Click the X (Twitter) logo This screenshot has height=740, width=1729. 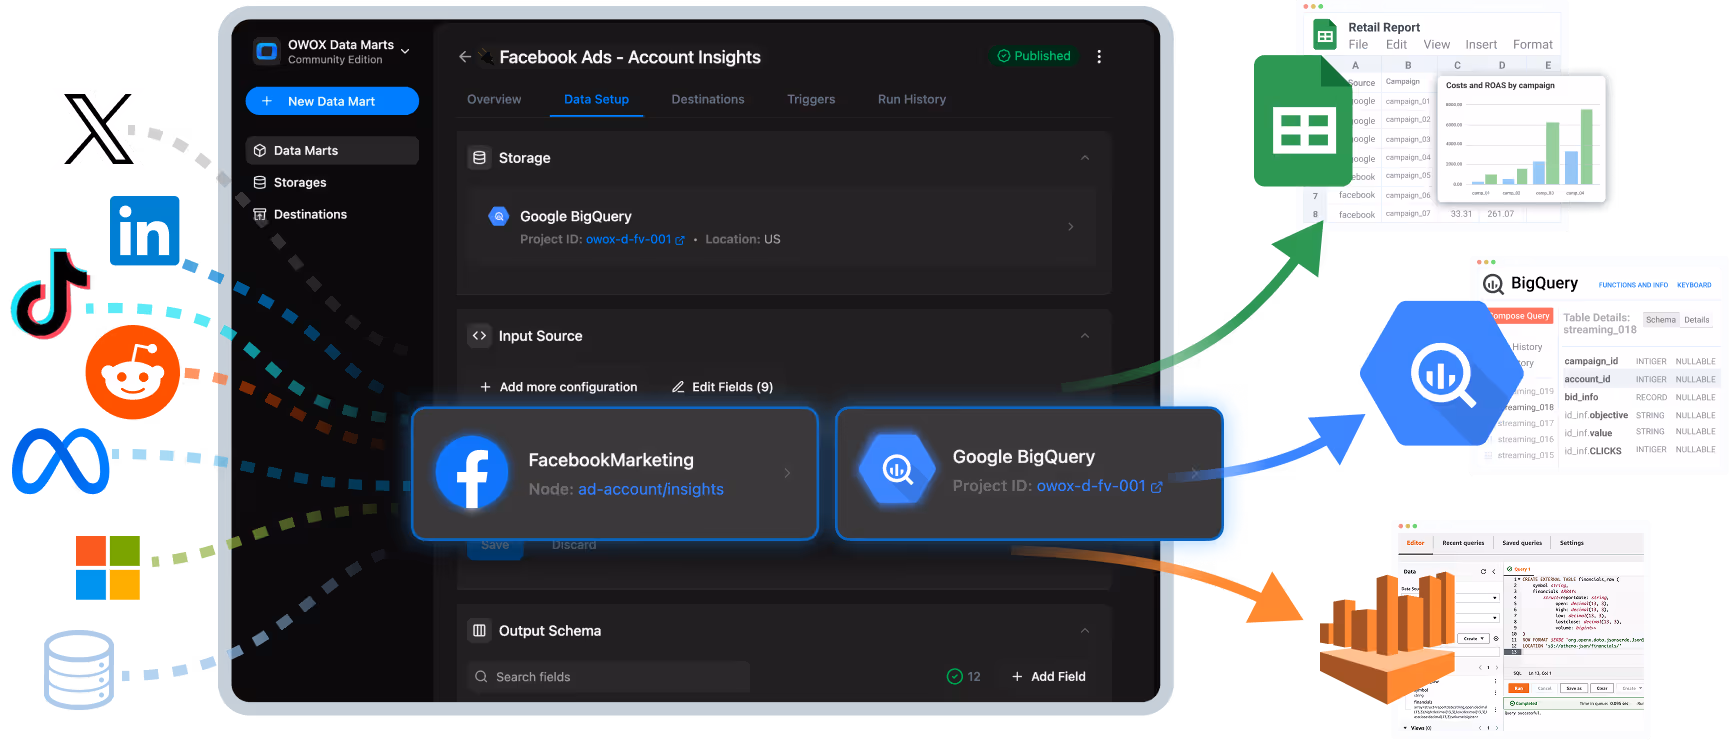[98, 129]
